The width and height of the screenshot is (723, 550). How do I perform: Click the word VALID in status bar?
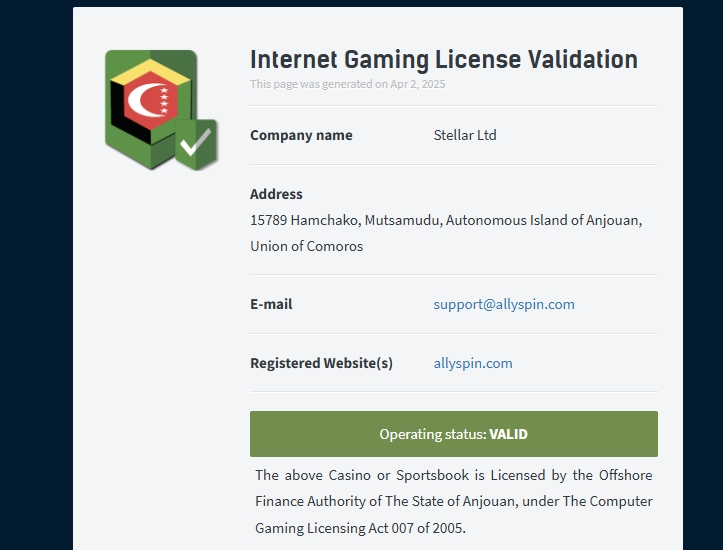(x=508, y=434)
